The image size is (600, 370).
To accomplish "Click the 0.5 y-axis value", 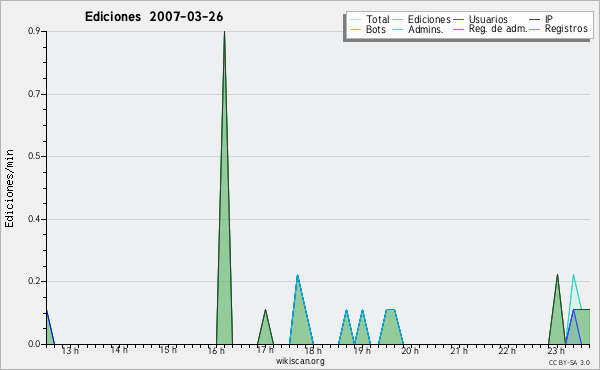I will [x=34, y=156].
